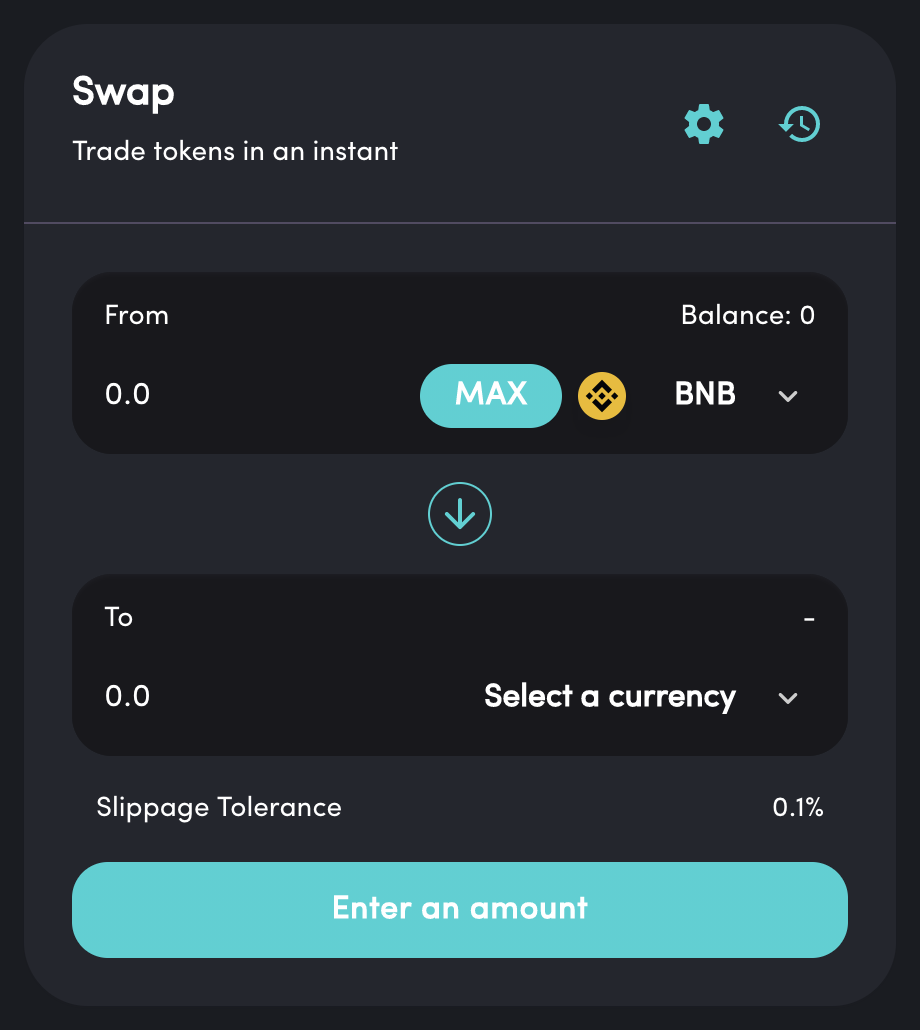The image size is (920, 1030).
Task: Flip tokens with the circled down arrow
Action: click(x=460, y=514)
